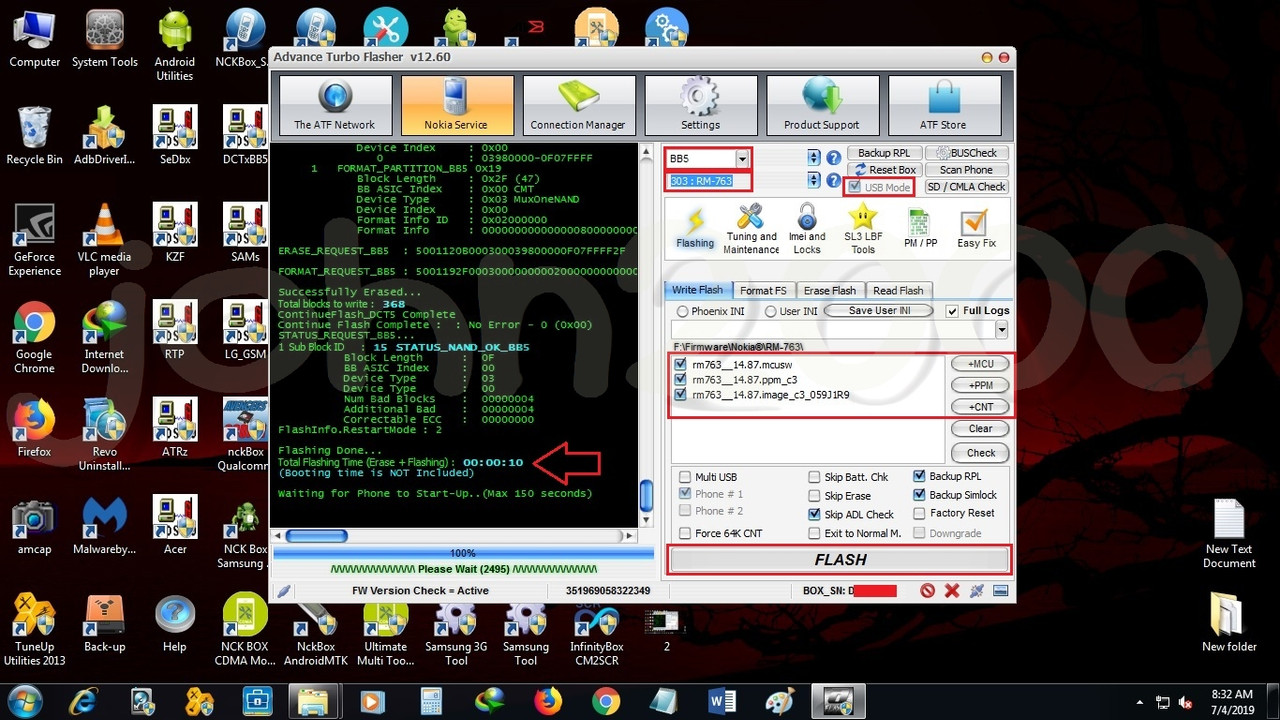The height and width of the screenshot is (720, 1280).
Task: Select User INI radio button
Action: tap(770, 312)
